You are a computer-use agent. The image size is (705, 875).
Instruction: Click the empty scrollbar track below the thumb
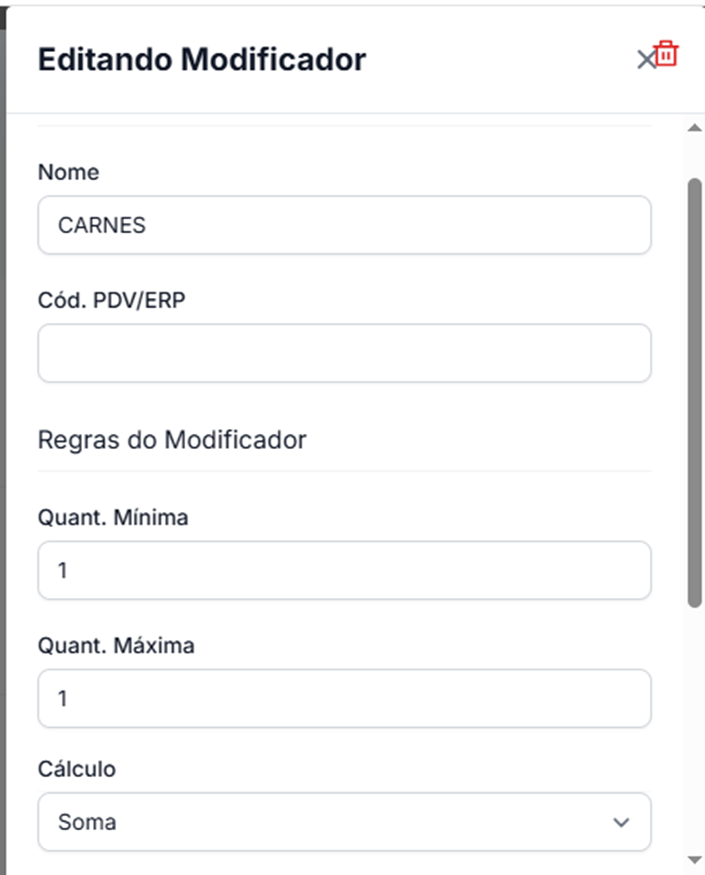click(695, 730)
